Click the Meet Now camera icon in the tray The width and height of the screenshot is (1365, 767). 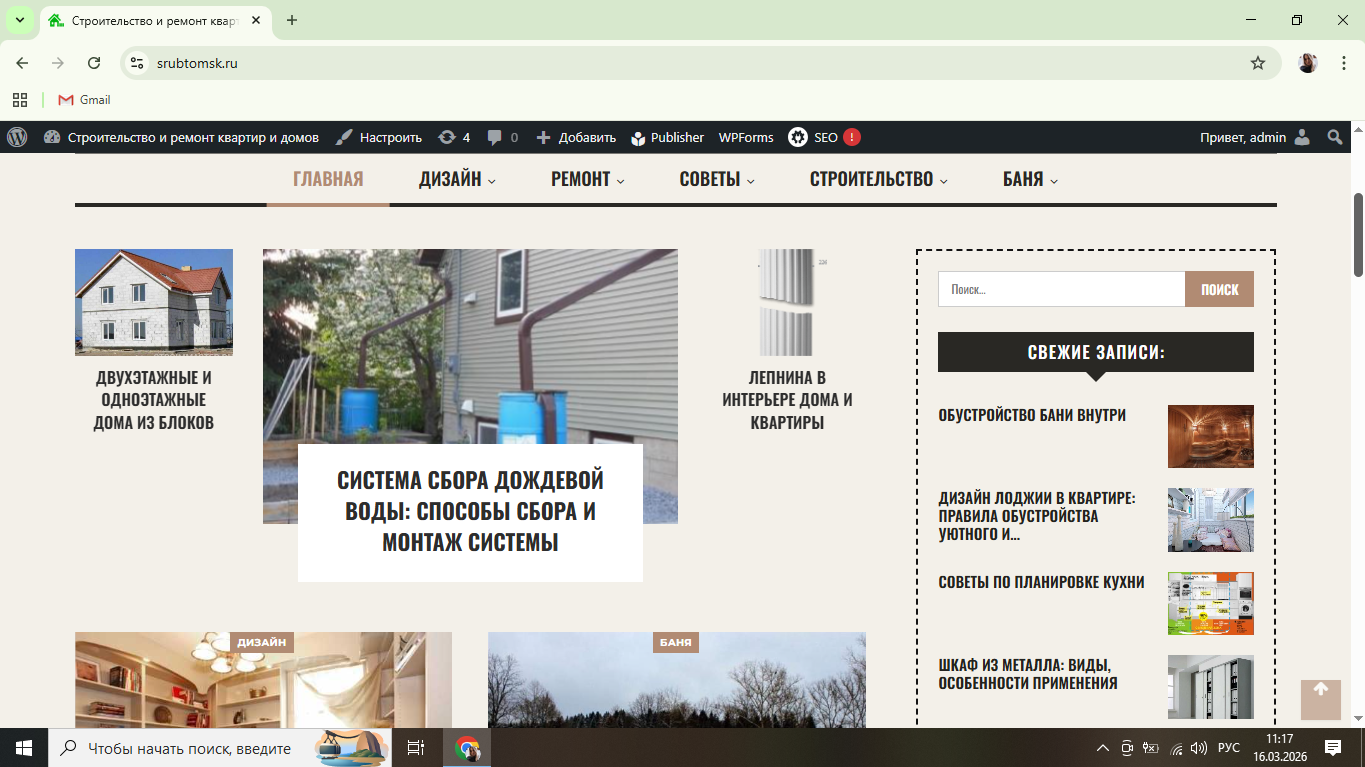point(1127,748)
